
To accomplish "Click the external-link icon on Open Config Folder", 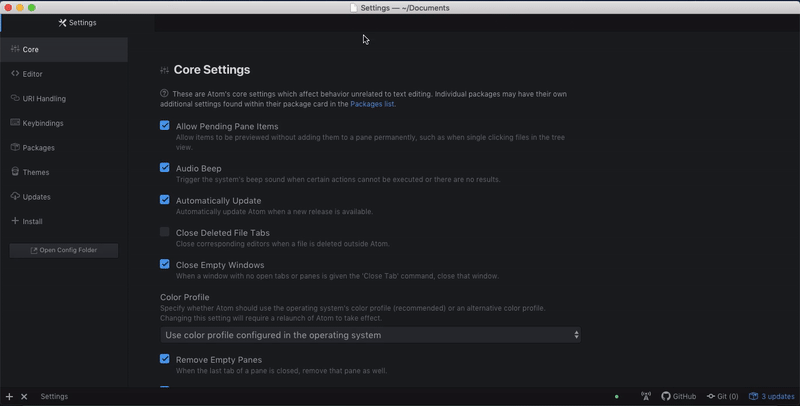I will coord(34,250).
